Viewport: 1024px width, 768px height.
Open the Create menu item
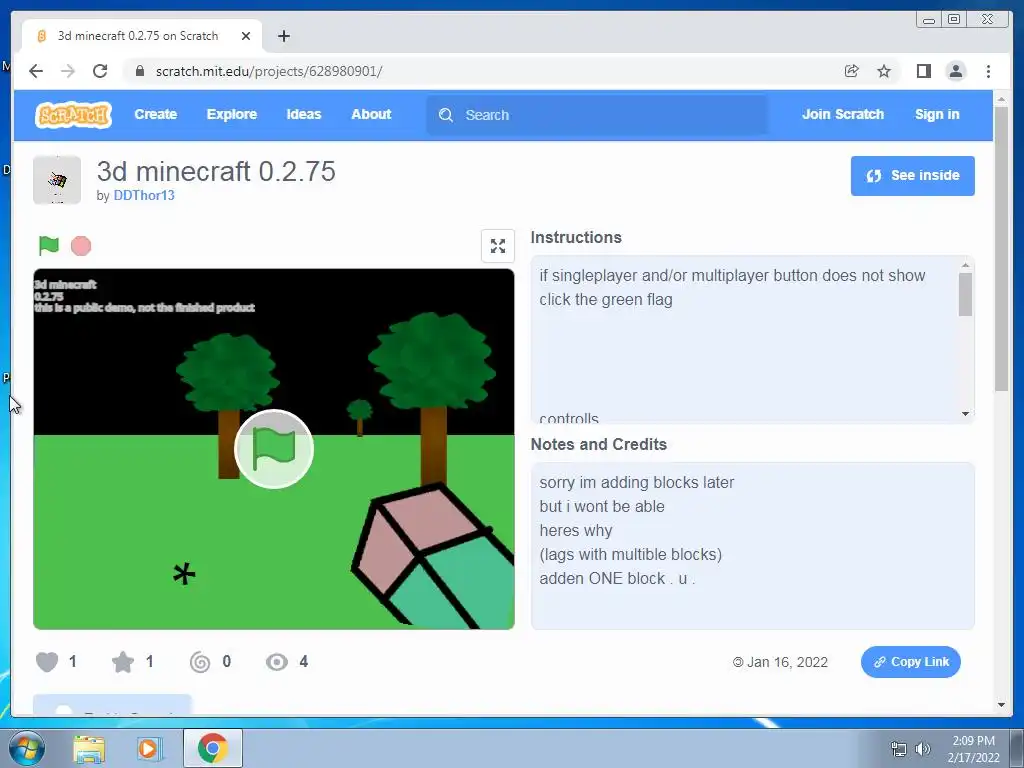coord(155,114)
